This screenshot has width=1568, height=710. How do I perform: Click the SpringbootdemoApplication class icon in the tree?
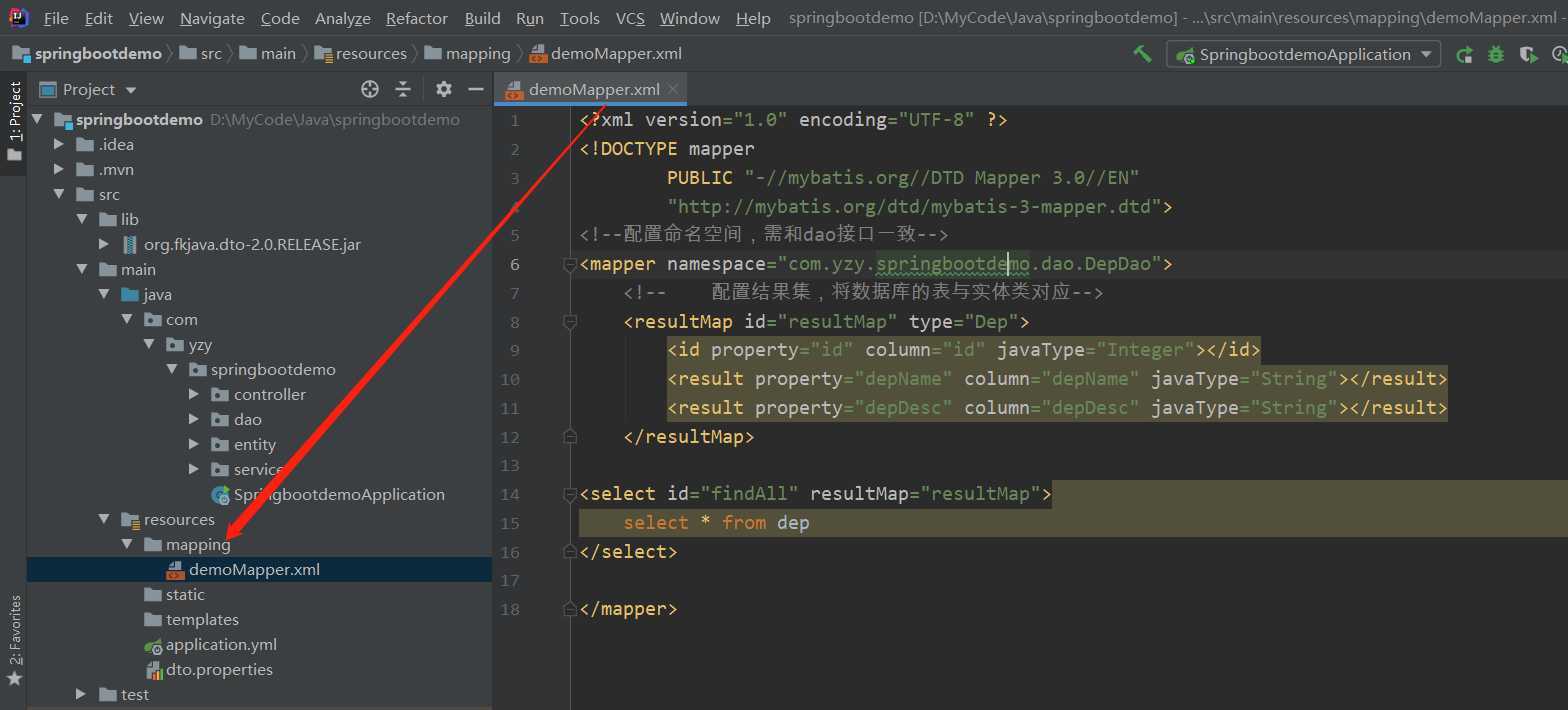point(220,495)
